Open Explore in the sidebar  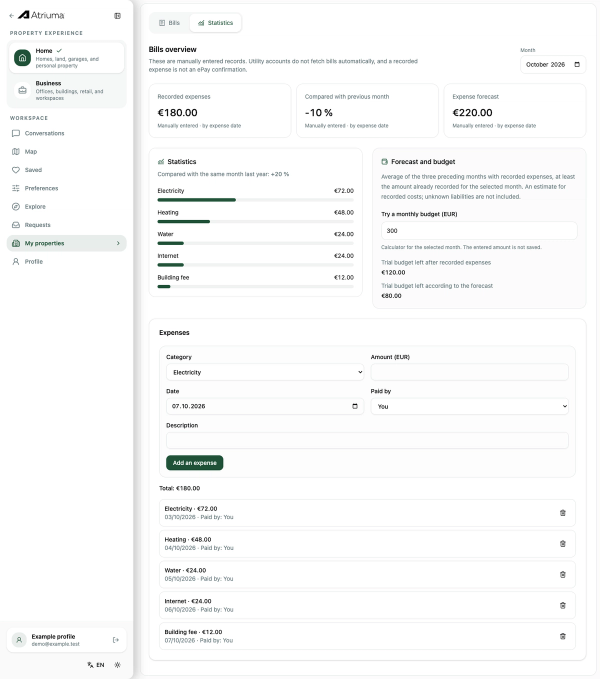(67, 207)
